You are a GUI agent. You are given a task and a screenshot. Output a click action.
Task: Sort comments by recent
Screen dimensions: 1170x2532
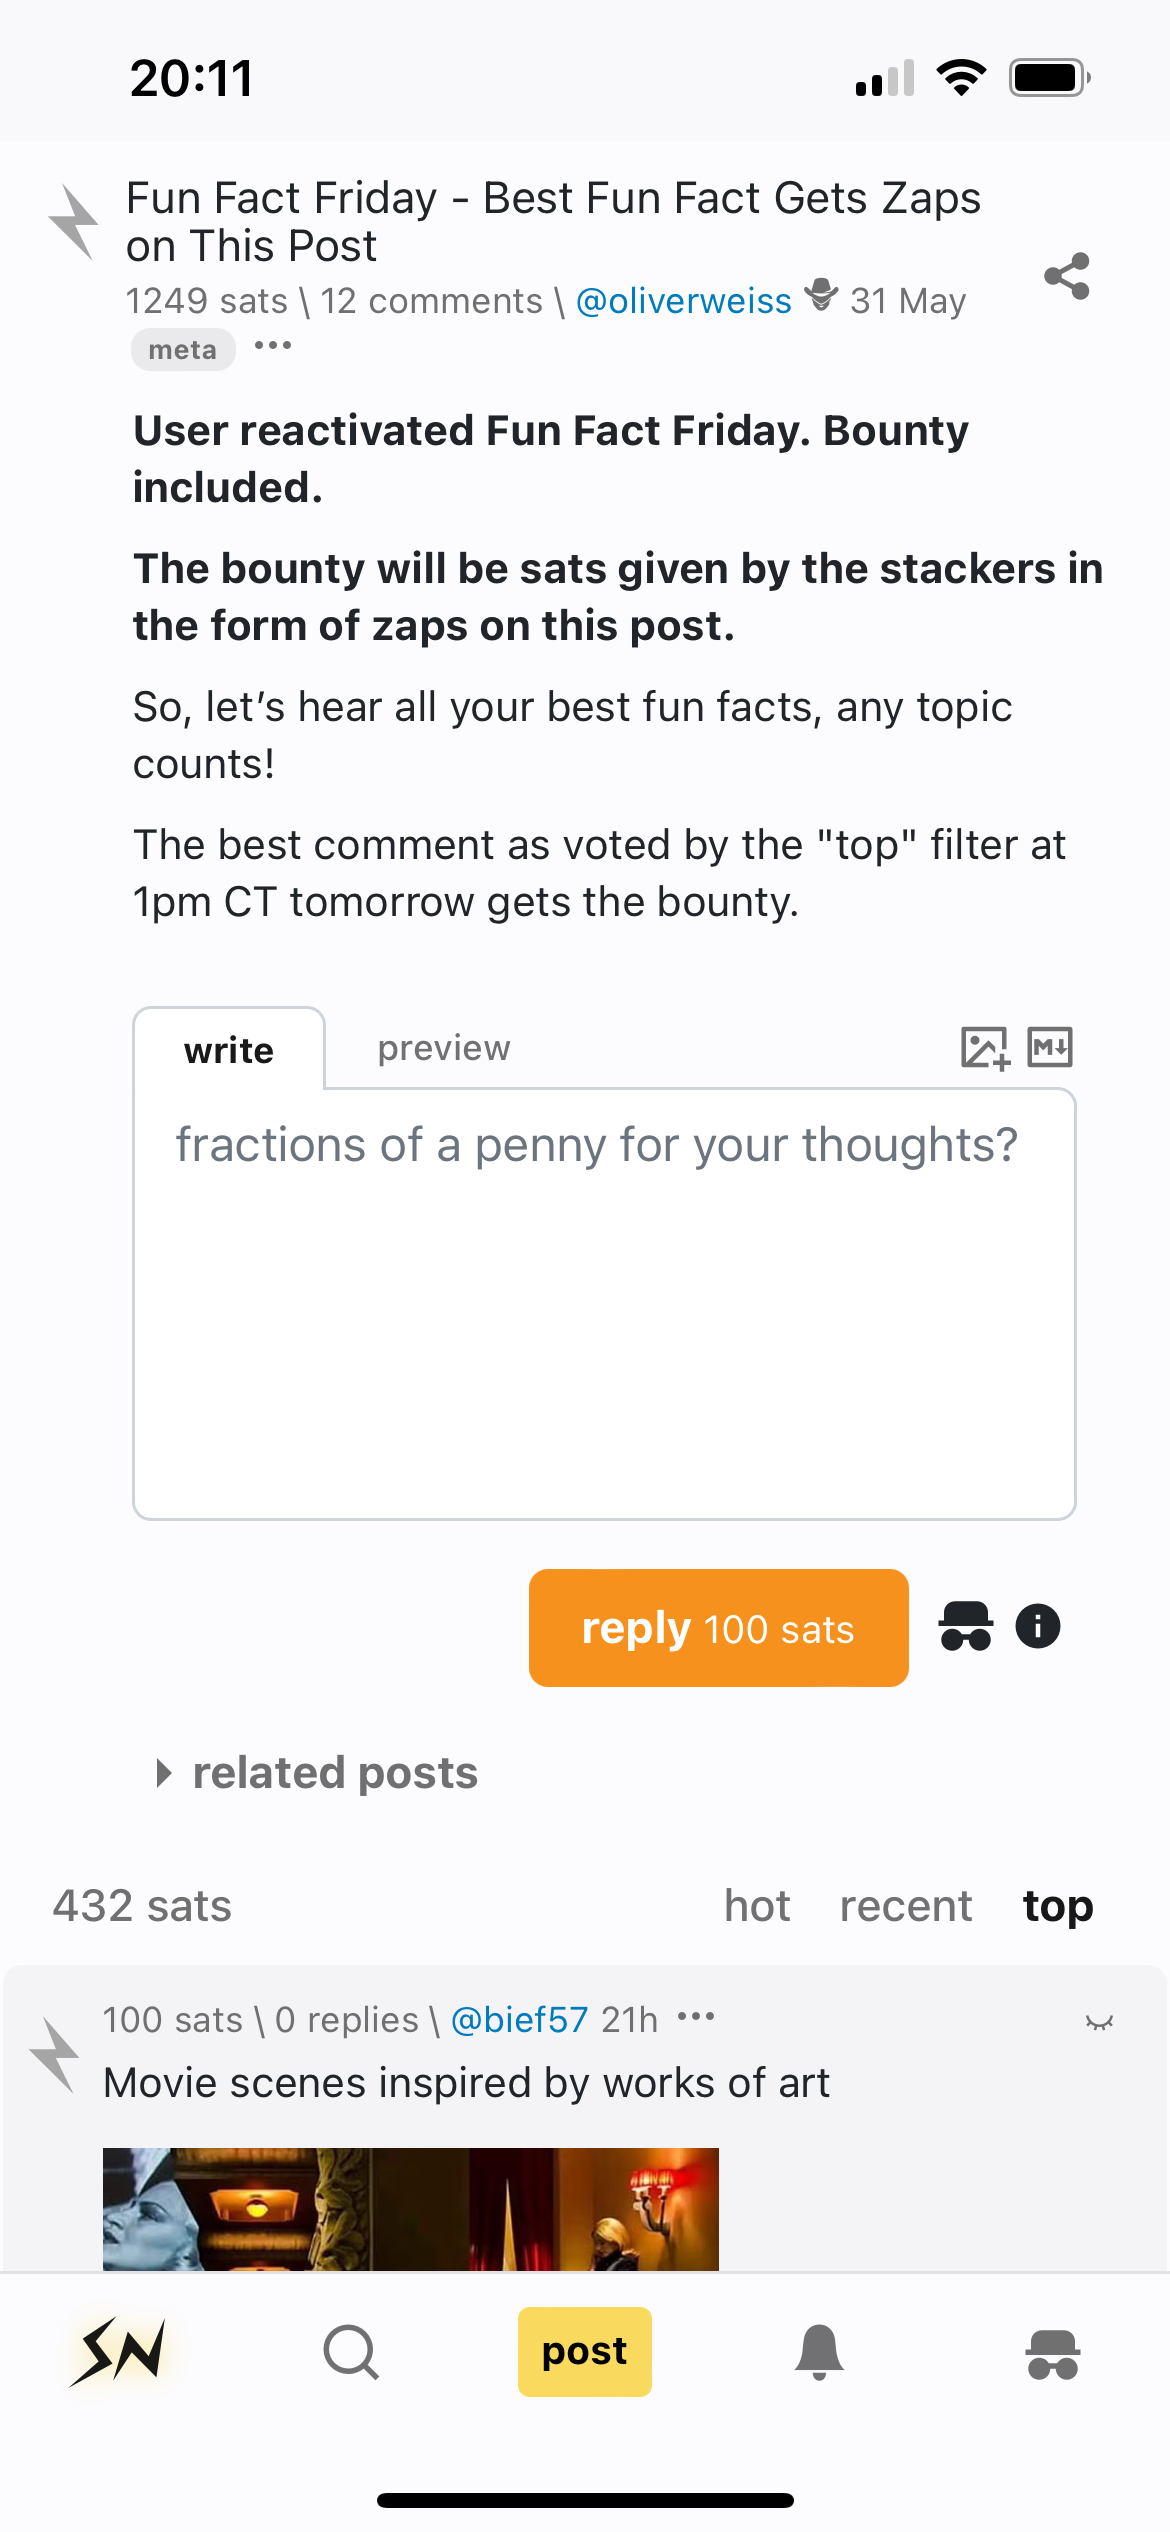pyautogui.click(x=905, y=1906)
